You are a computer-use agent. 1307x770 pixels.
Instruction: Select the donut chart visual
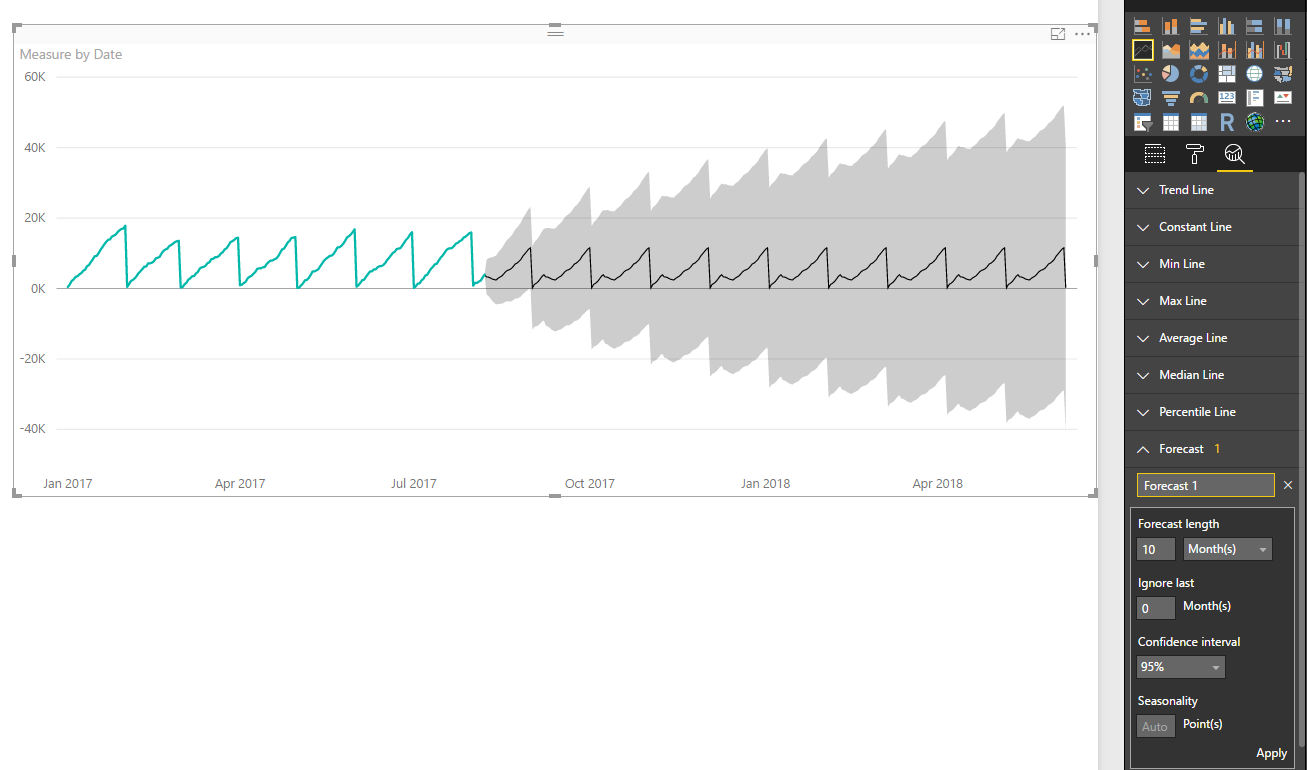(x=1199, y=74)
